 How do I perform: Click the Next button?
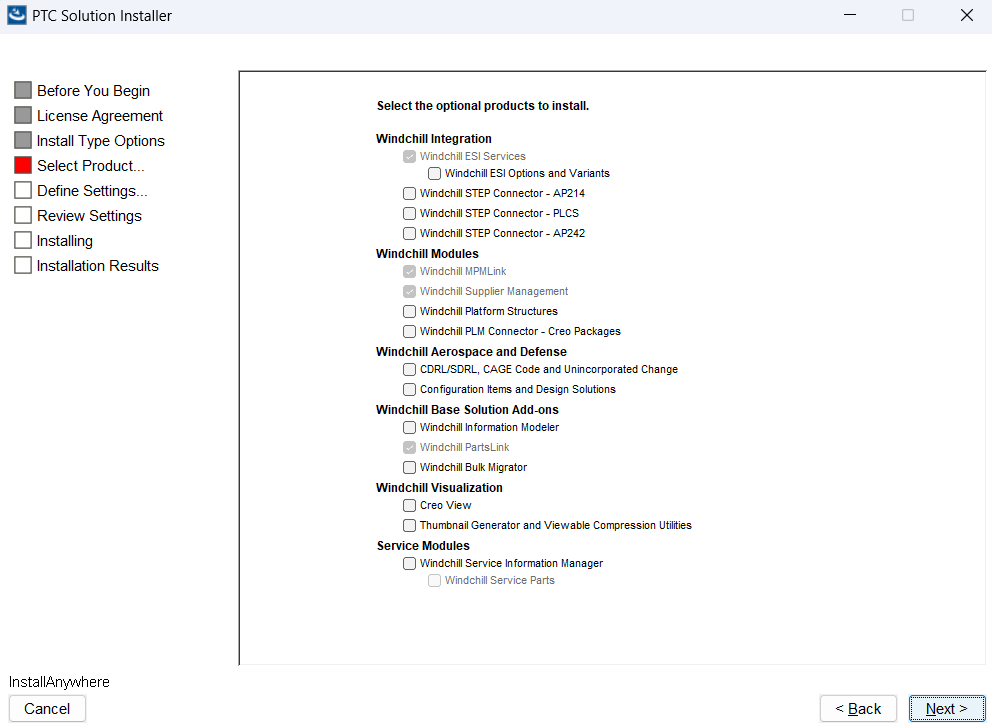coord(946,708)
